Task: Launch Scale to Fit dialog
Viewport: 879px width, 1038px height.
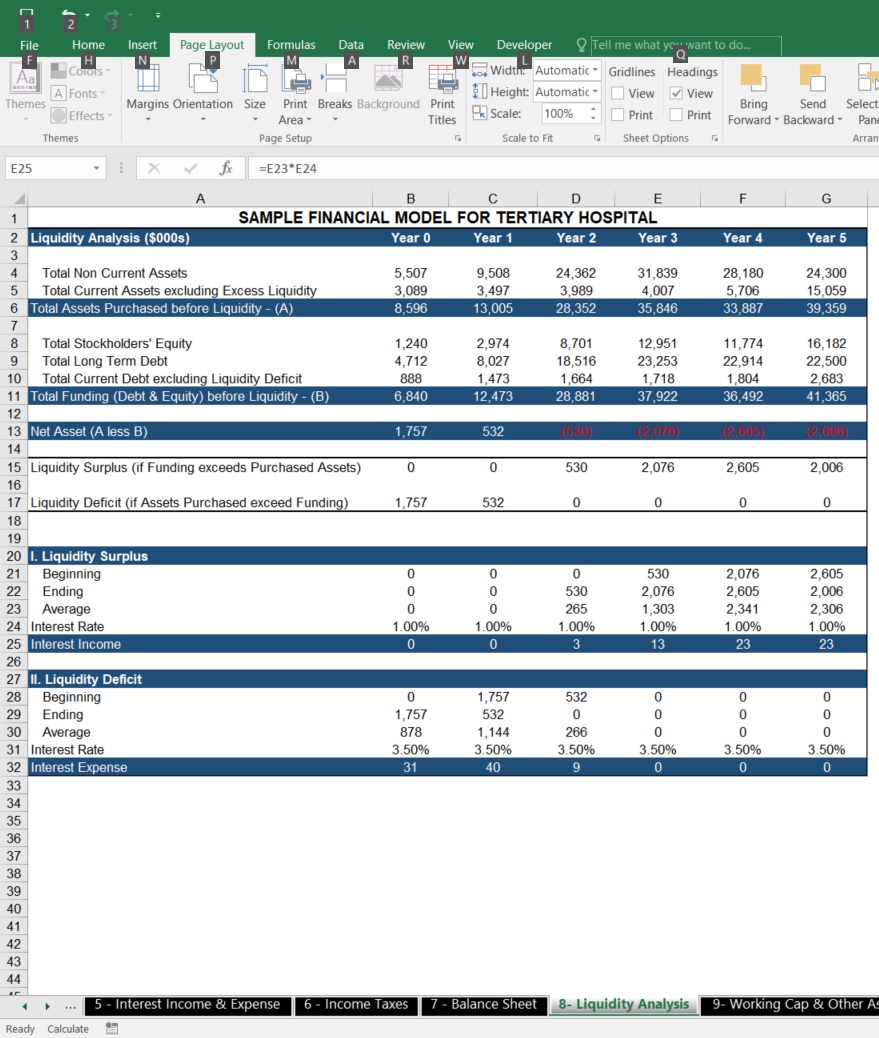Action: 596,138
